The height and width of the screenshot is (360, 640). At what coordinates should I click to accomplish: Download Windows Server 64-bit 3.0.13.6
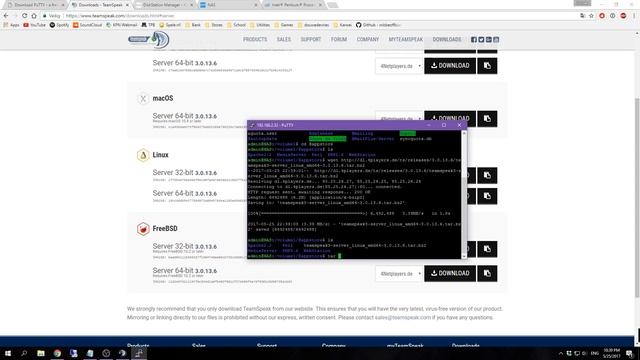[x=450, y=66]
